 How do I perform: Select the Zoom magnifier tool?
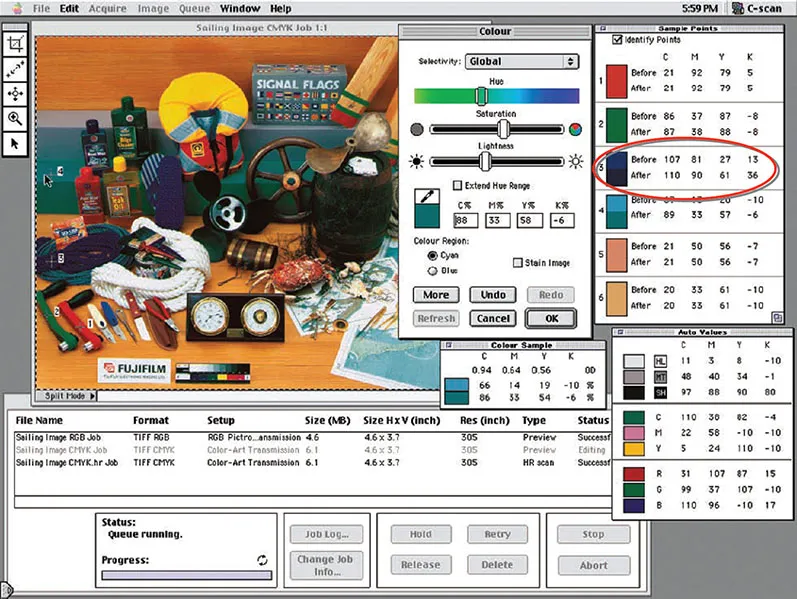(x=15, y=118)
